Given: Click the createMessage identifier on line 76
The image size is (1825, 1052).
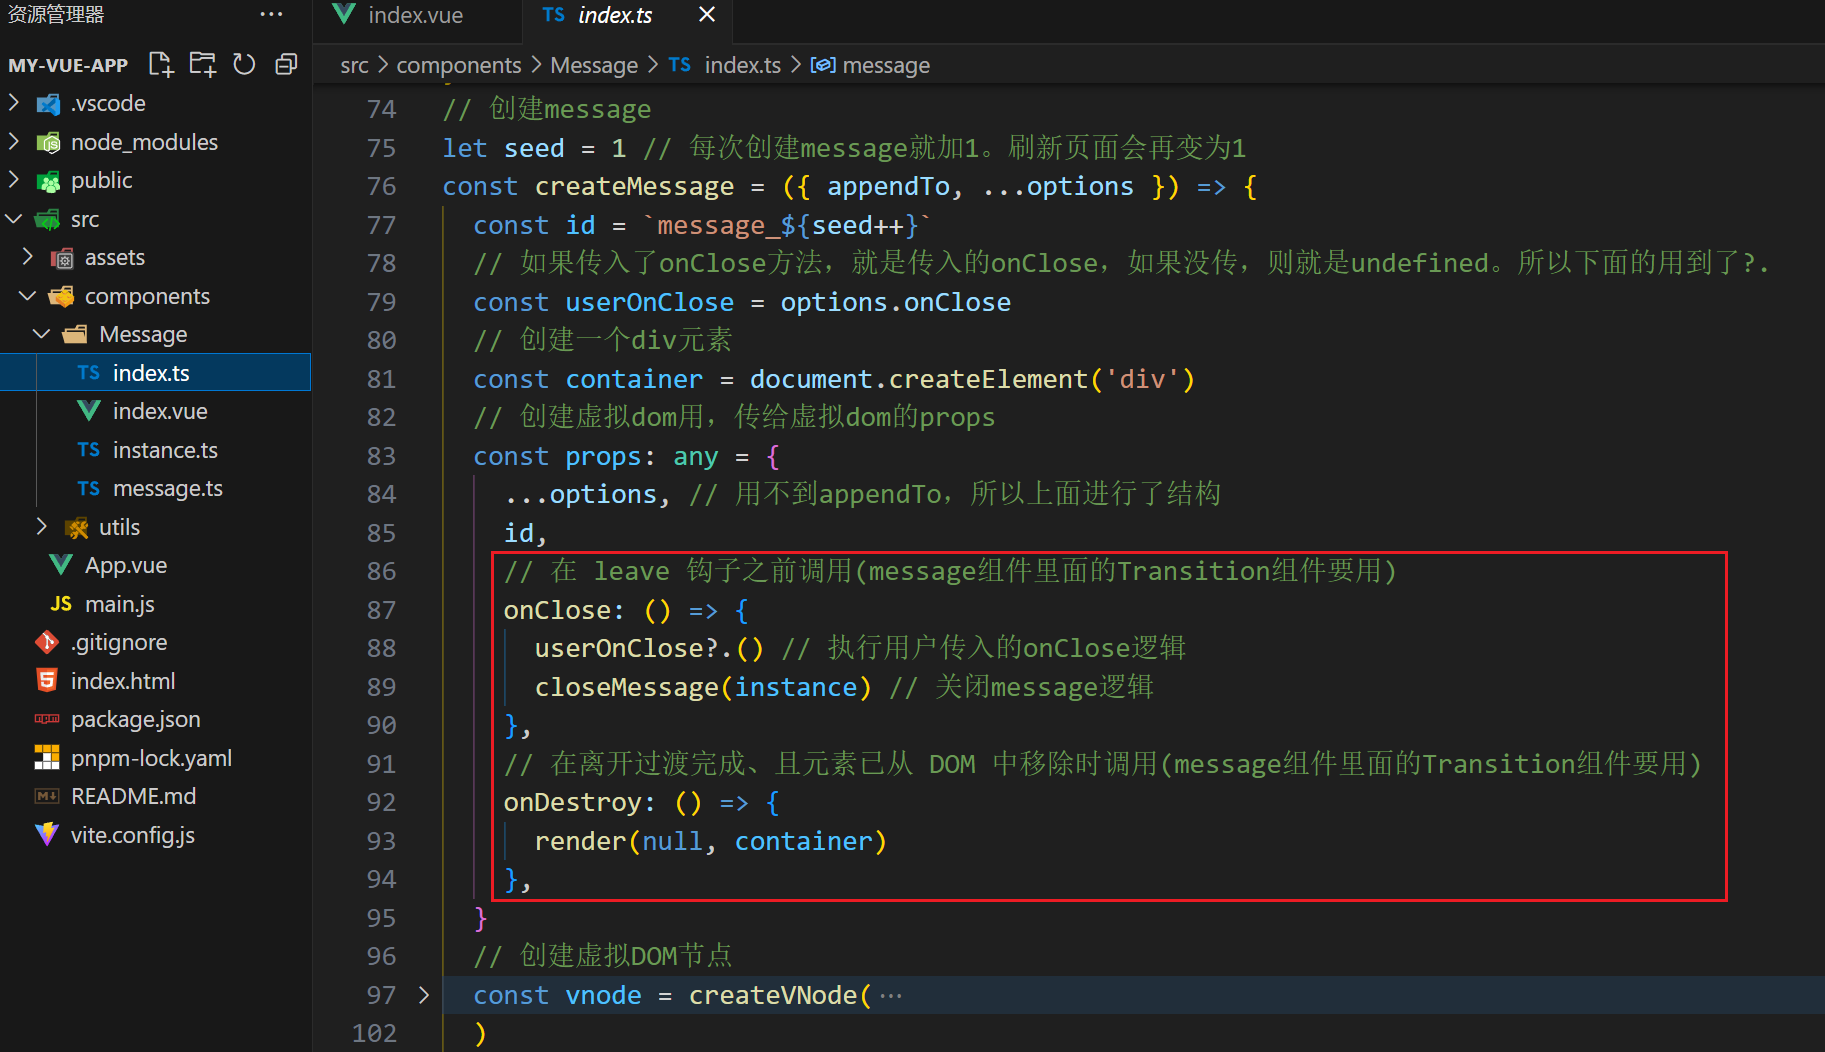Looking at the screenshot, I should click(635, 187).
